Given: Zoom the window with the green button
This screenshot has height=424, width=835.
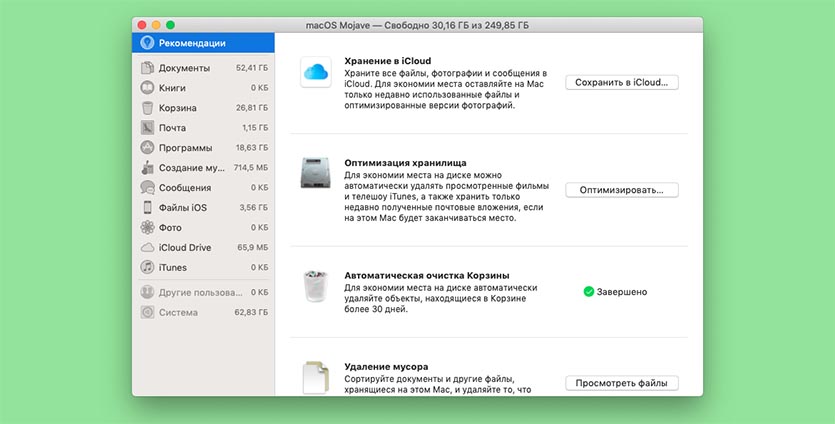Looking at the screenshot, I should tap(170, 25).
